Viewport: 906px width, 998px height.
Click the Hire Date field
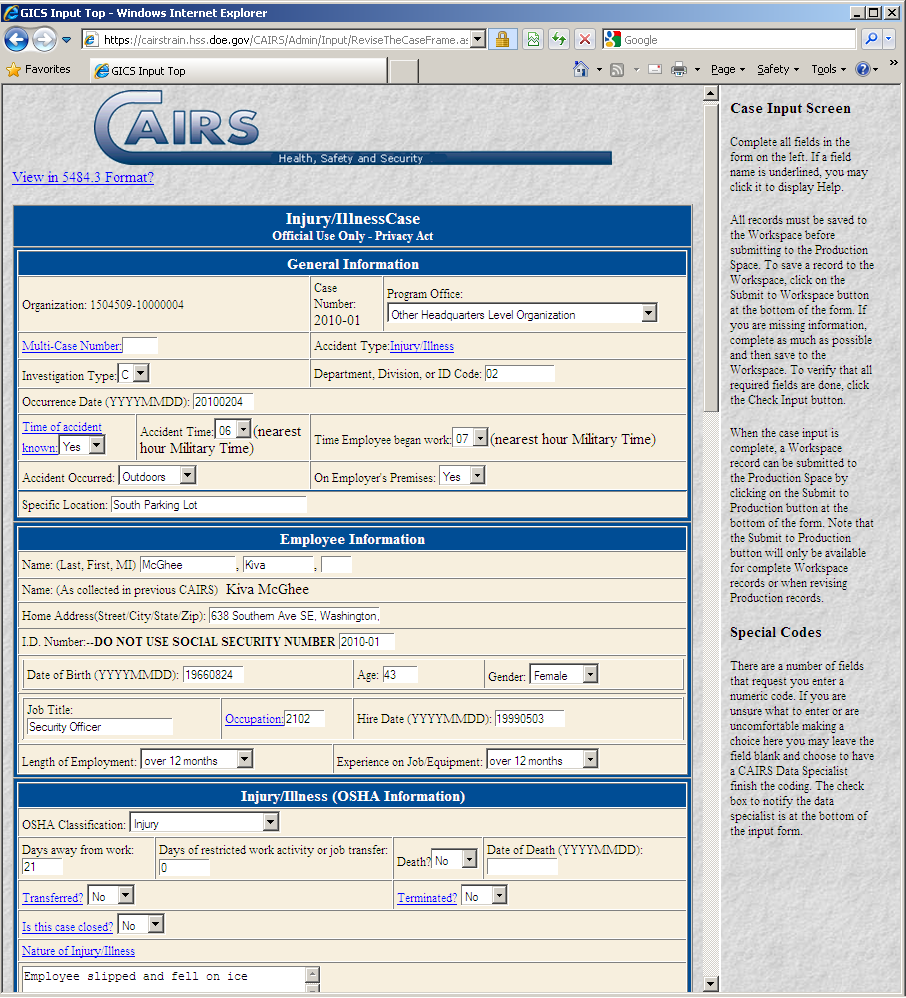pyautogui.click(x=529, y=719)
